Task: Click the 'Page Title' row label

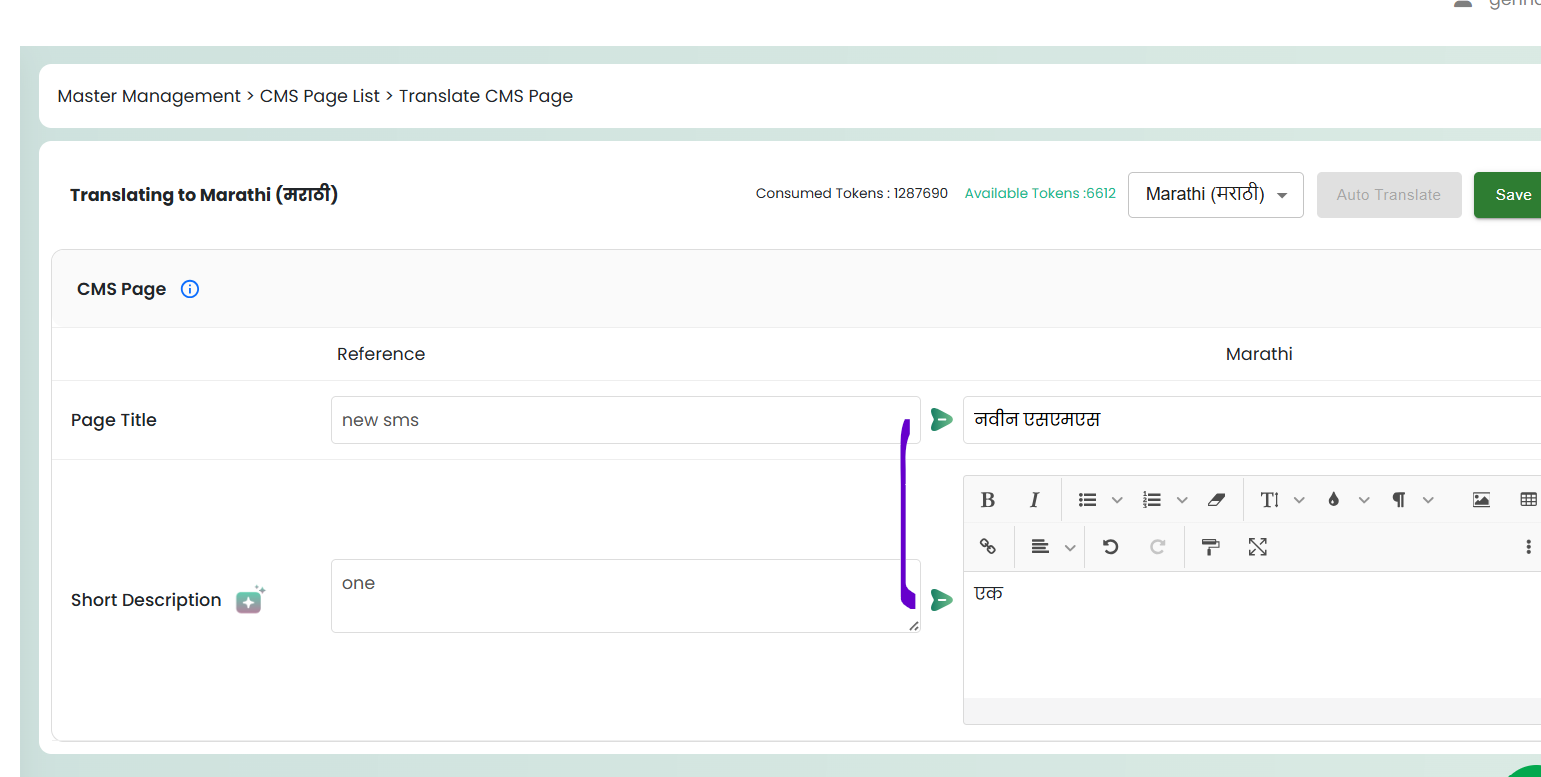Action: [x=114, y=420]
